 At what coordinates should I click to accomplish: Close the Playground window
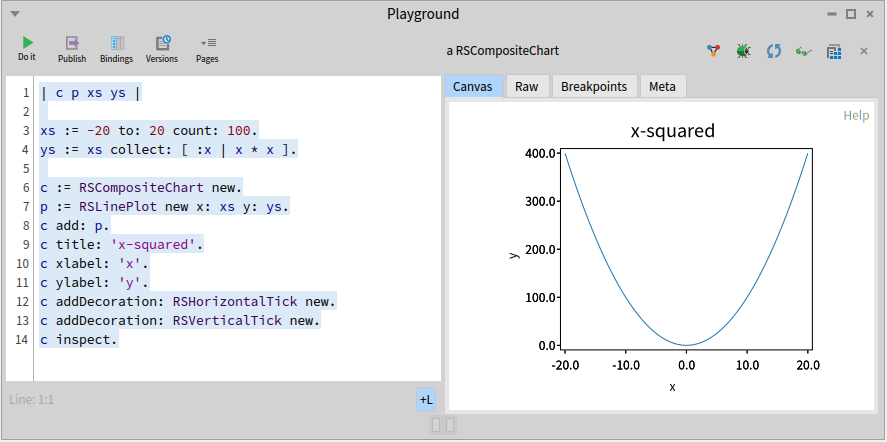tap(870, 14)
